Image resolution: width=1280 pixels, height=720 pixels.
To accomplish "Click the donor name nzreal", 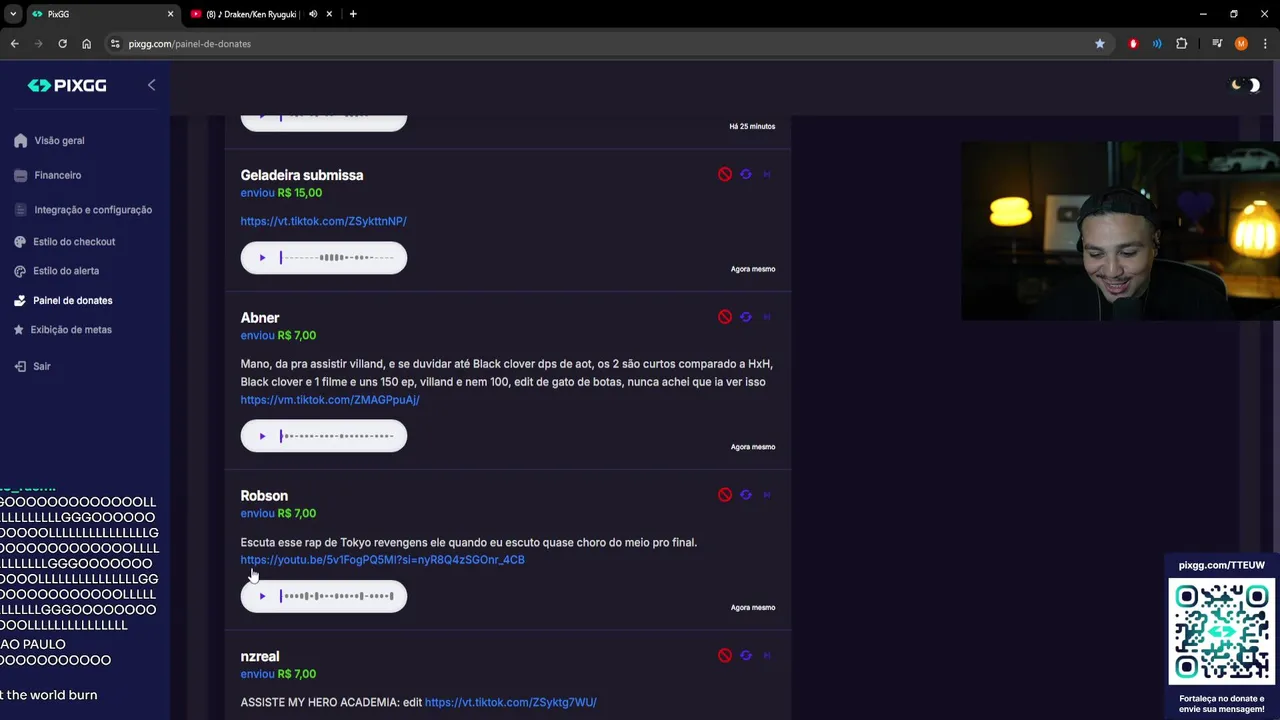I will click(x=260, y=657).
